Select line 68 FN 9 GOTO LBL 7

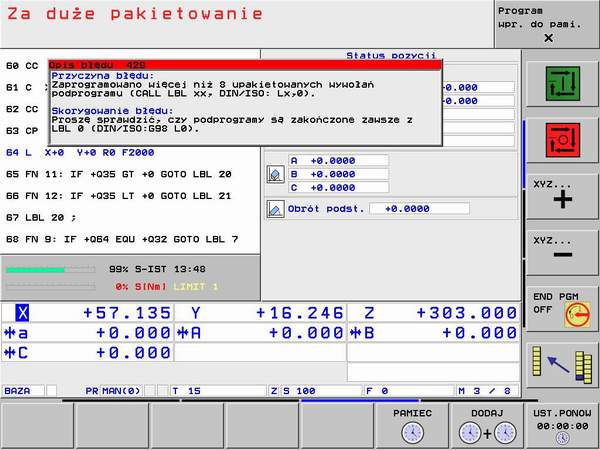pos(122,240)
